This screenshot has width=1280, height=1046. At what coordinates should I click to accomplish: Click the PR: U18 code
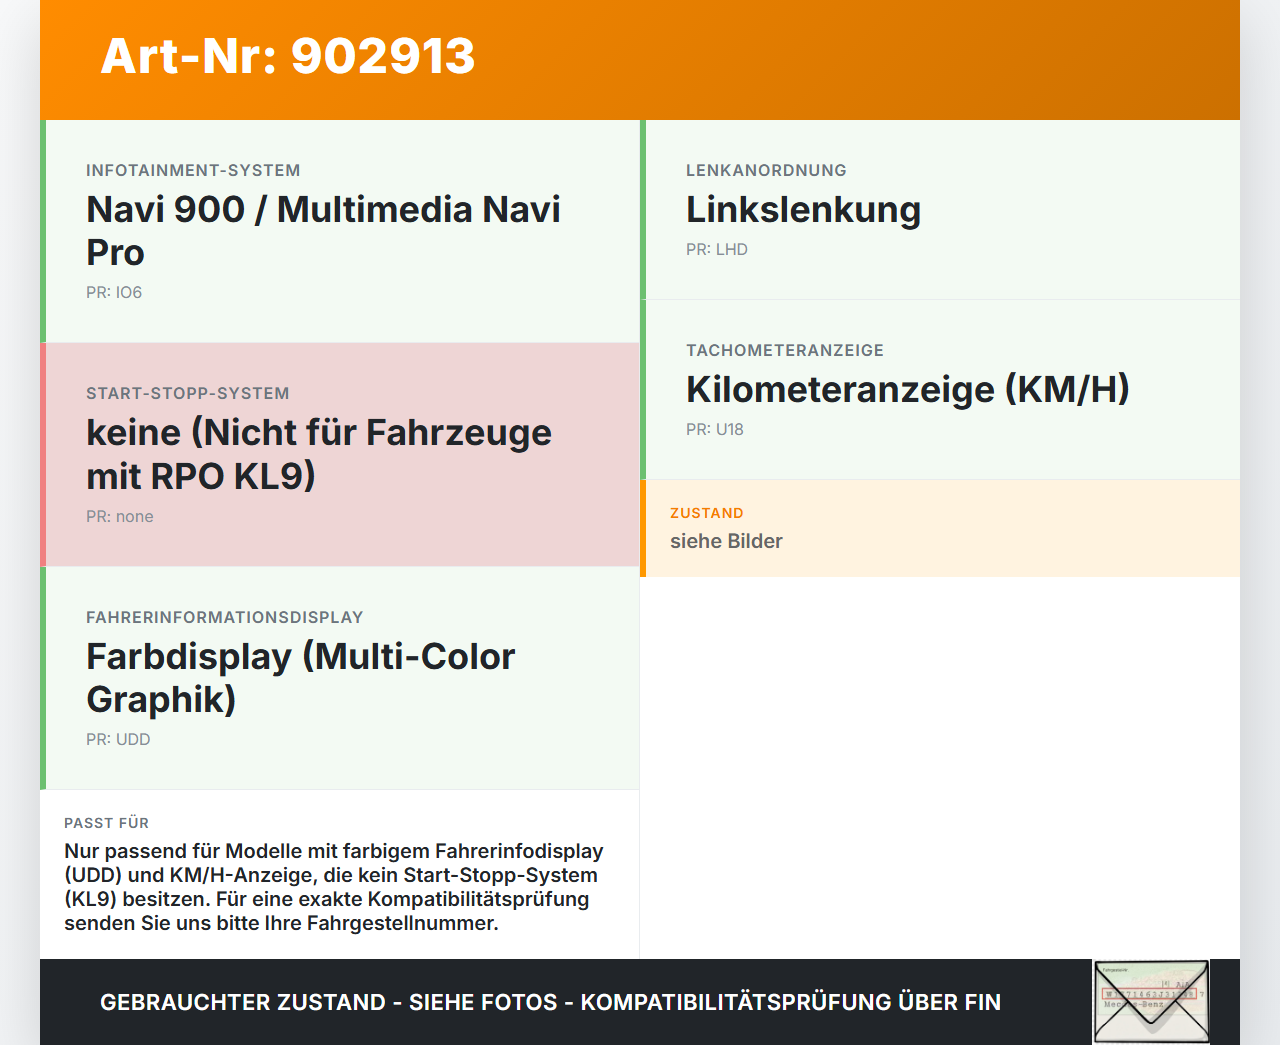coord(715,430)
